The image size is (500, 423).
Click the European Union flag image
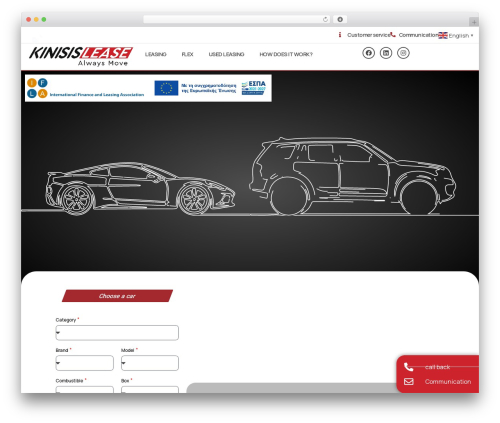[166, 88]
